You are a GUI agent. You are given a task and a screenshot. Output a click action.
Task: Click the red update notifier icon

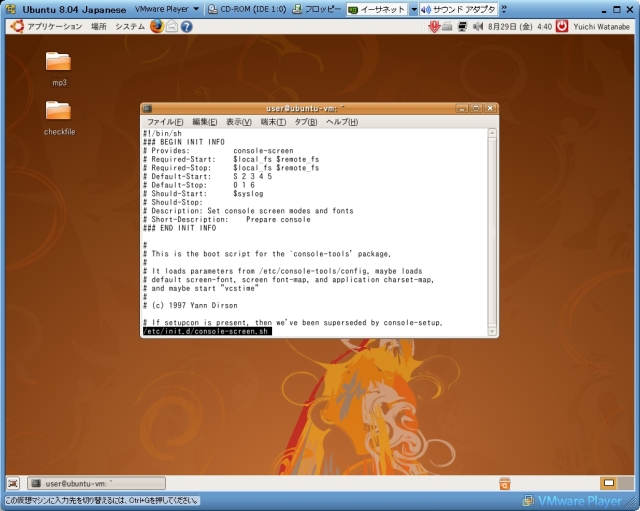click(434, 27)
